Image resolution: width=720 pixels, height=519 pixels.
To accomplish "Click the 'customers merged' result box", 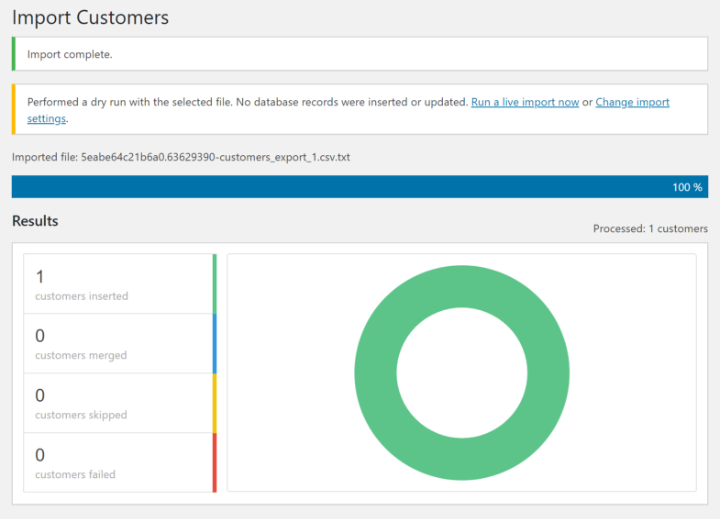I will click(120, 344).
